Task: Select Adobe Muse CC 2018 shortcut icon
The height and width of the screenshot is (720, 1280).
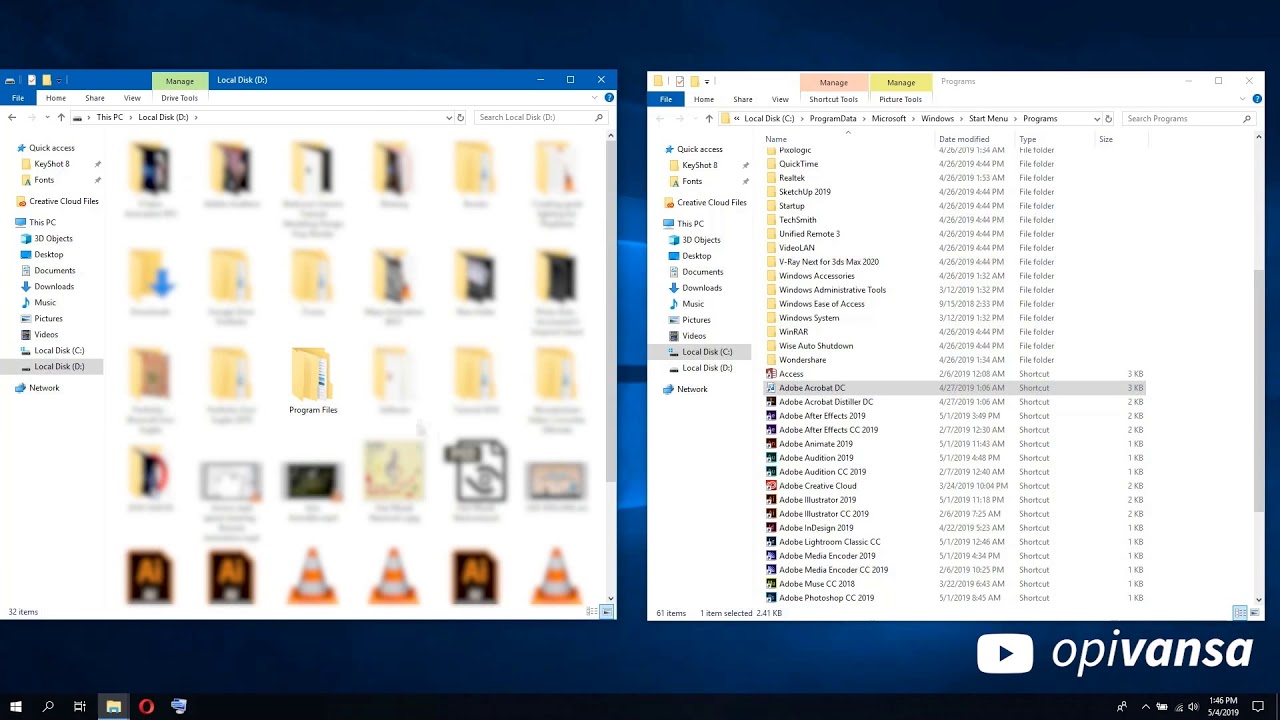Action: (x=771, y=584)
